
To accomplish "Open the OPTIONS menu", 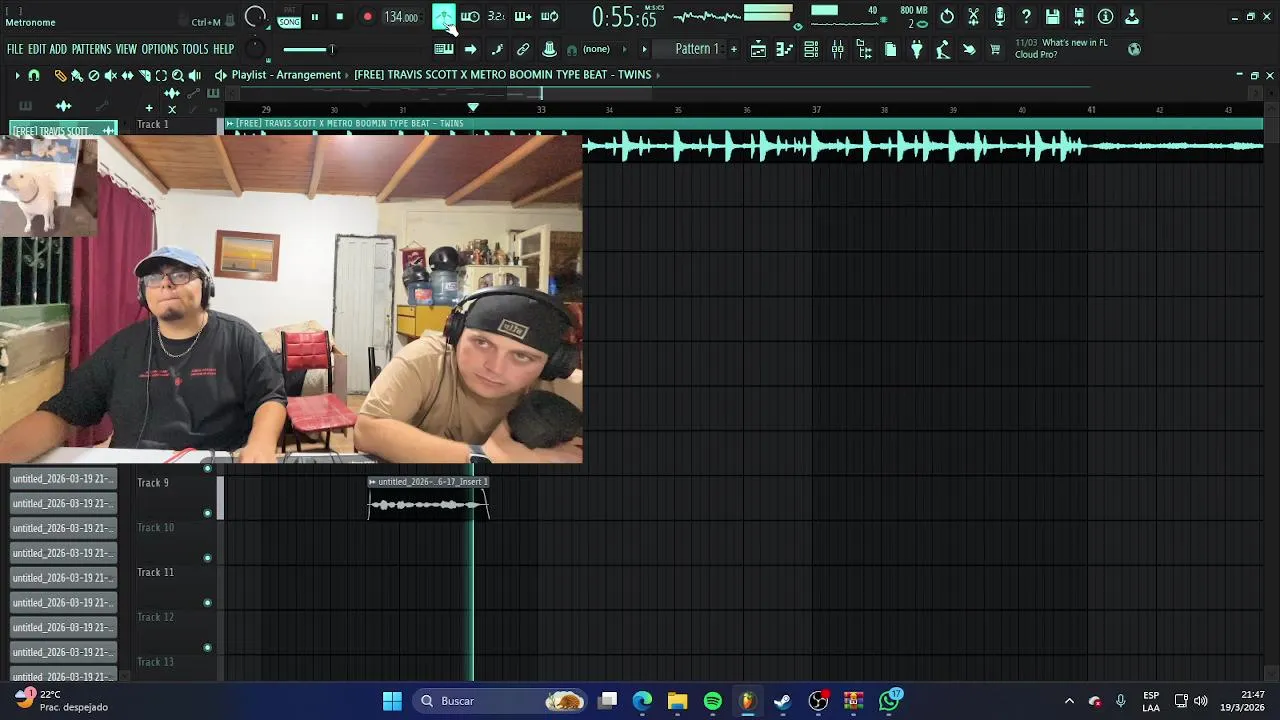I will [x=159, y=49].
